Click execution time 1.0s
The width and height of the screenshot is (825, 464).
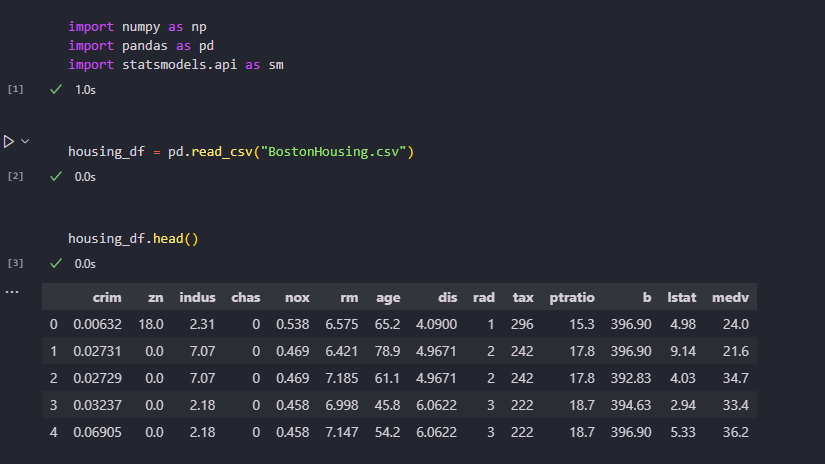(85, 90)
